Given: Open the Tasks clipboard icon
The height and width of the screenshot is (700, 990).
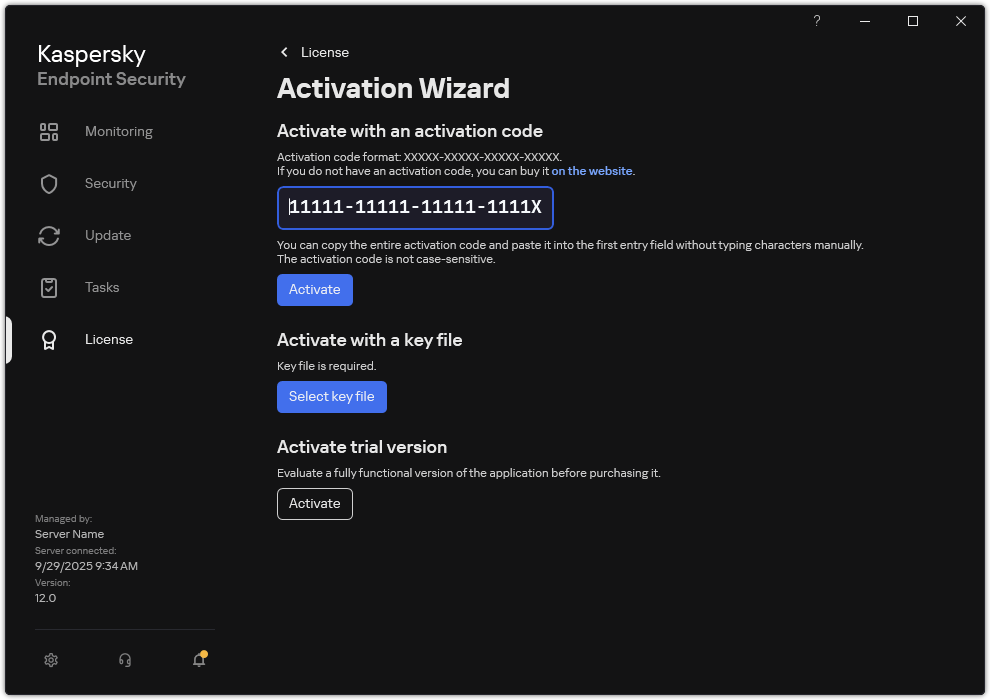Looking at the screenshot, I should [49, 287].
